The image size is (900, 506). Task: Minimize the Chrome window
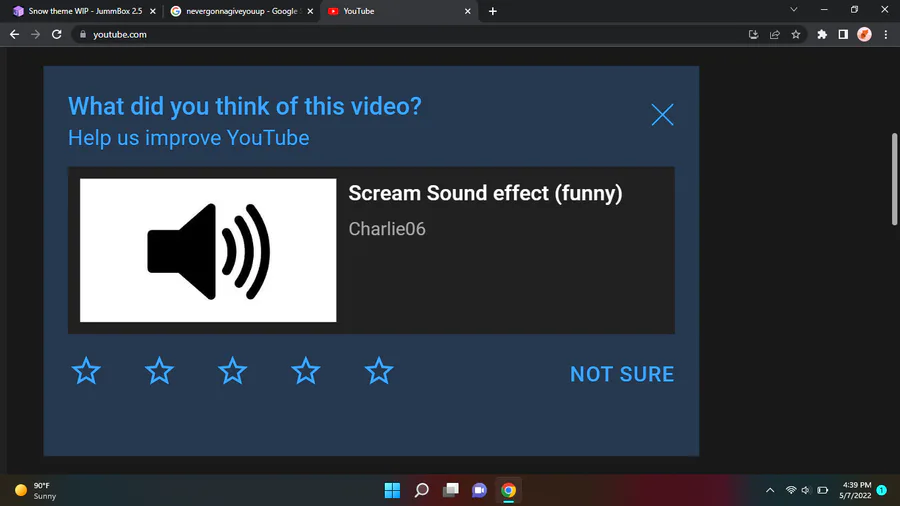[x=824, y=10]
